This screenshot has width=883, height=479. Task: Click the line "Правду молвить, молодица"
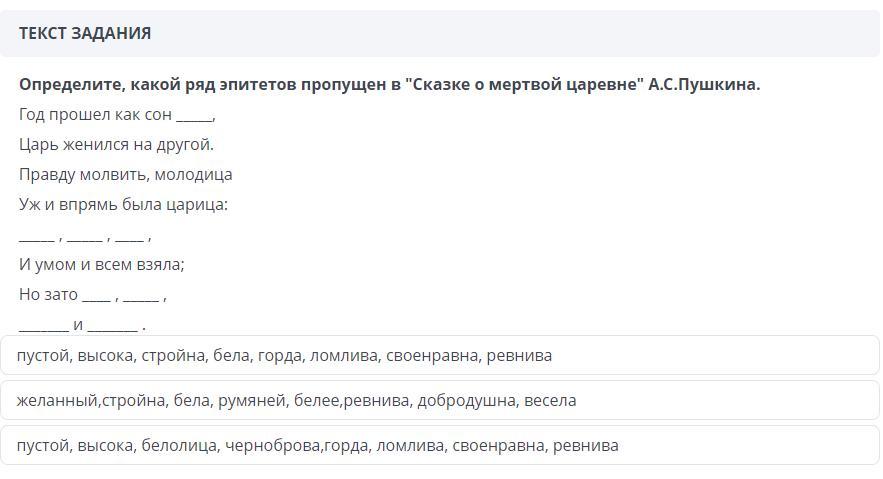coord(125,175)
